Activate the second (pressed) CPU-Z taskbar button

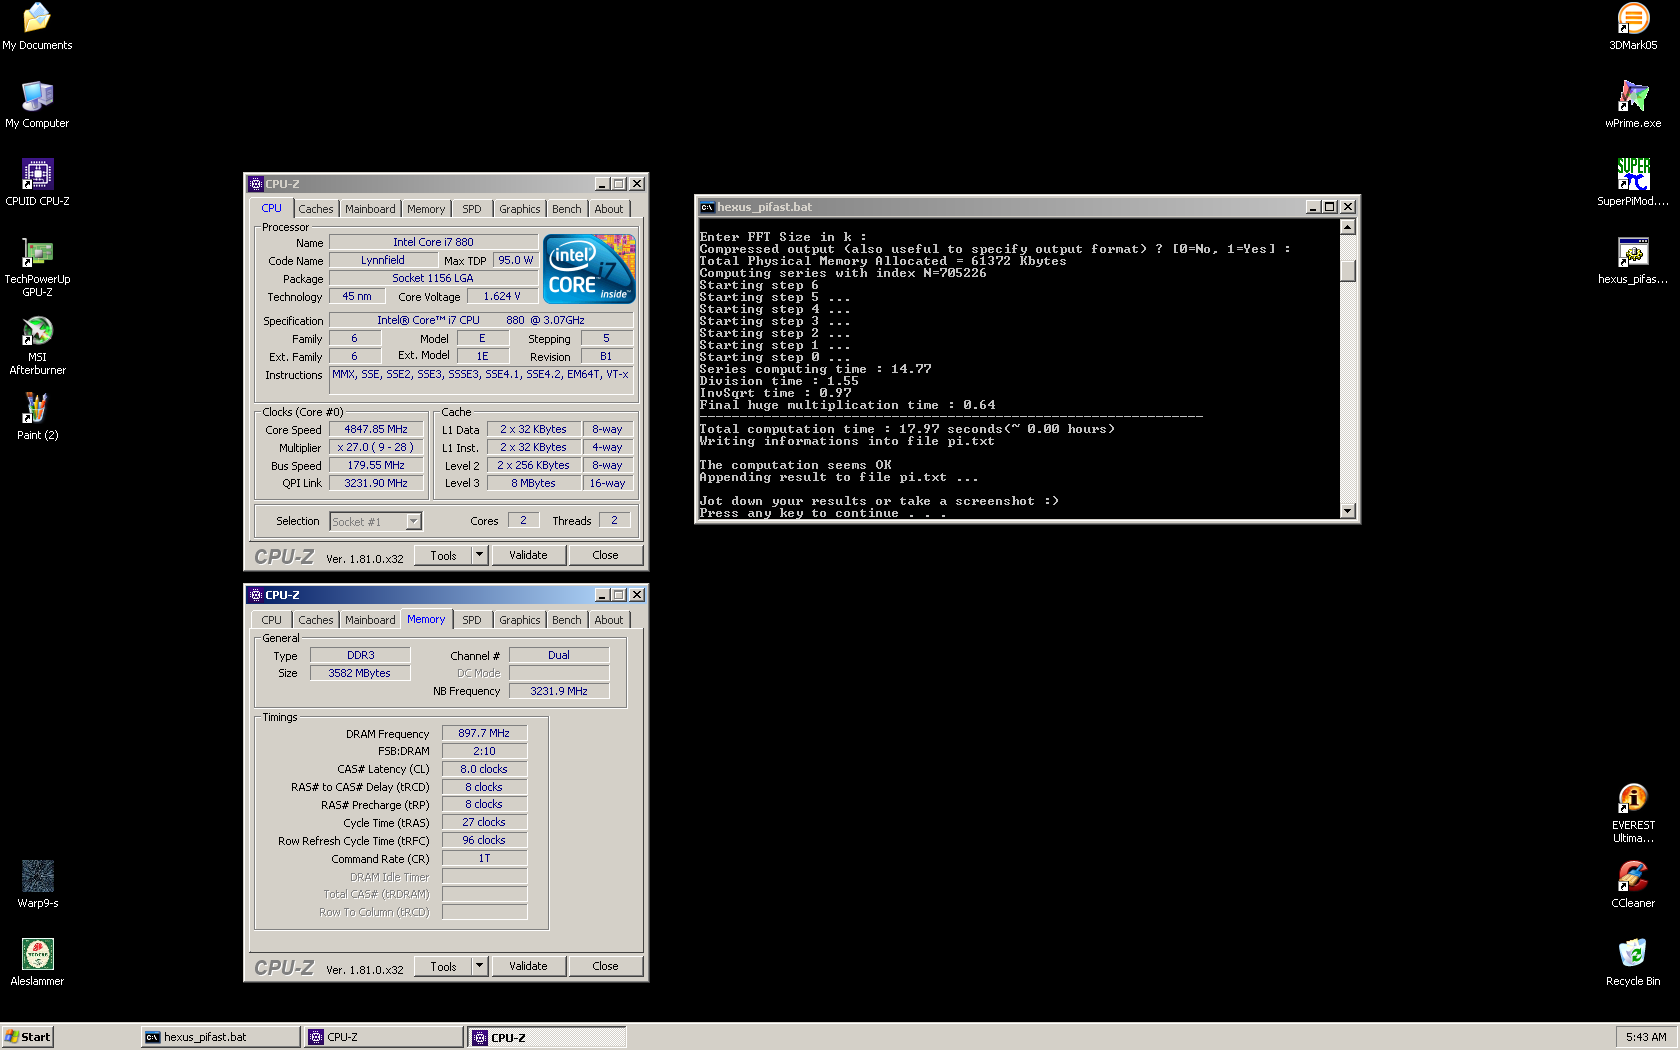[547, 1037]
